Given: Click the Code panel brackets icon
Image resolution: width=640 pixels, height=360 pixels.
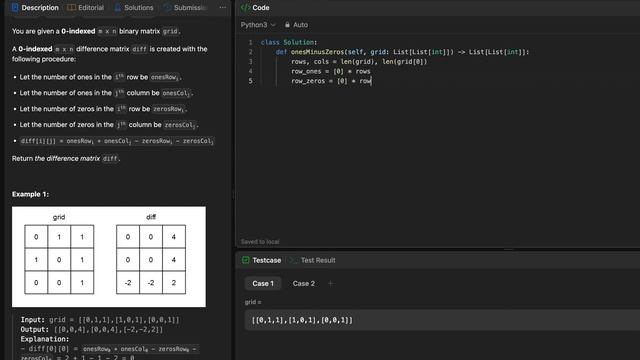Looking at the screenshot, I should (245, 7).
